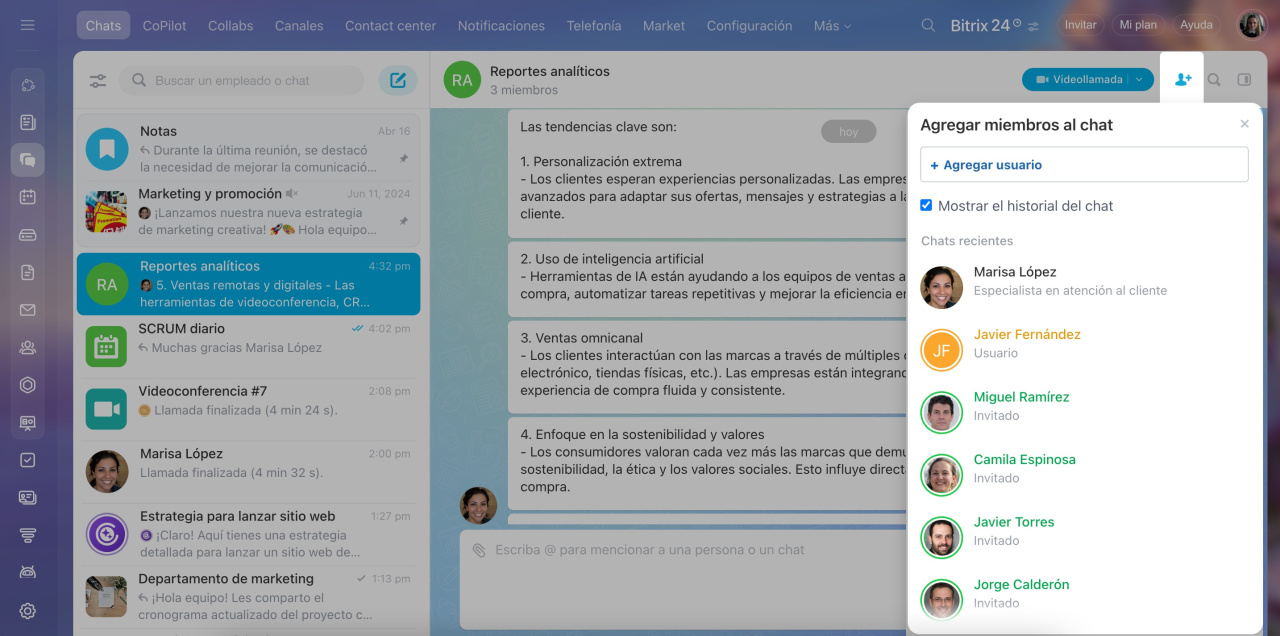Click the Invitar button
Screen dimensions: 1280x636
1080,25
